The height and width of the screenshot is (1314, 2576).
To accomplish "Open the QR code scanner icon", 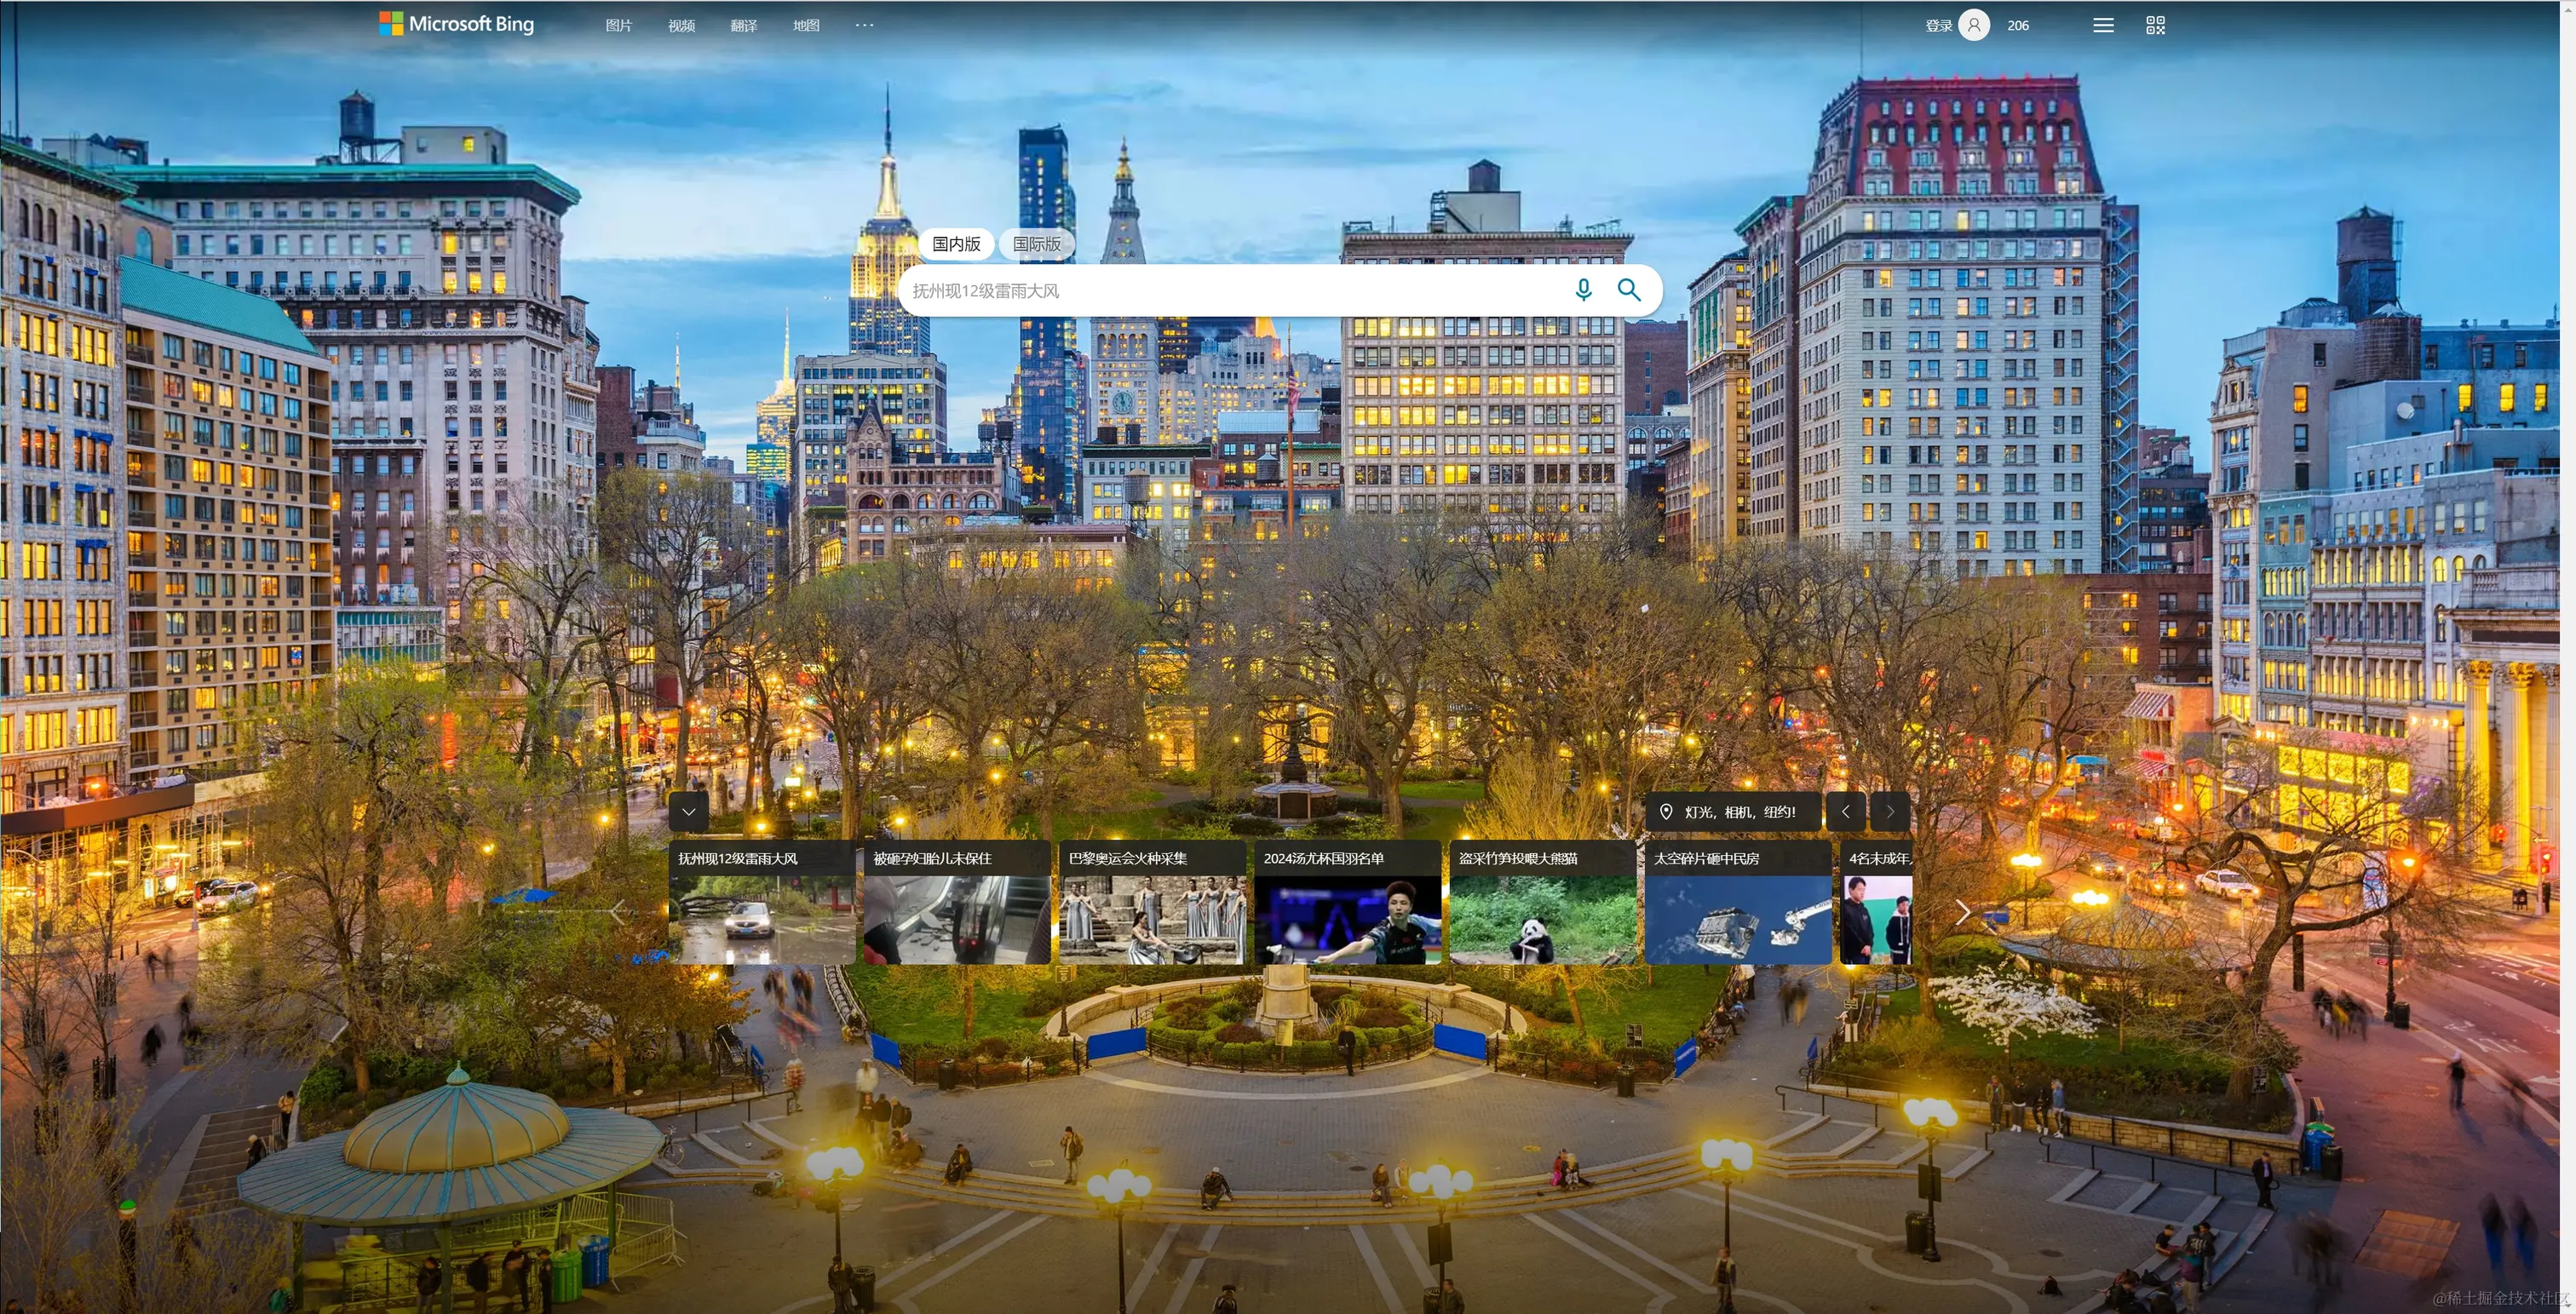I will click(x=2155, y=24).
